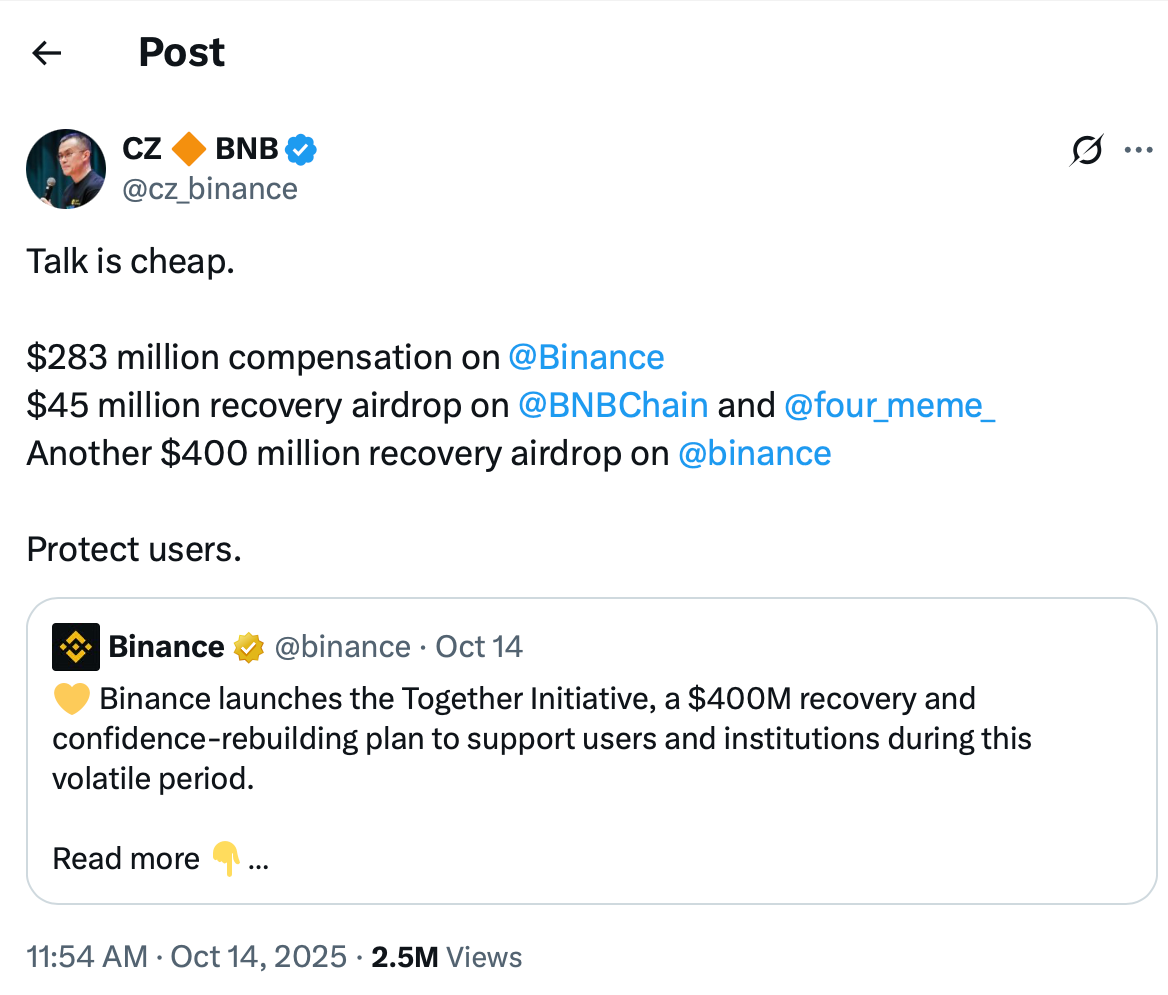The width and height of the screenshot is (1168, 995).
Task: Go back using the back arrow
Action: [46, 53]
